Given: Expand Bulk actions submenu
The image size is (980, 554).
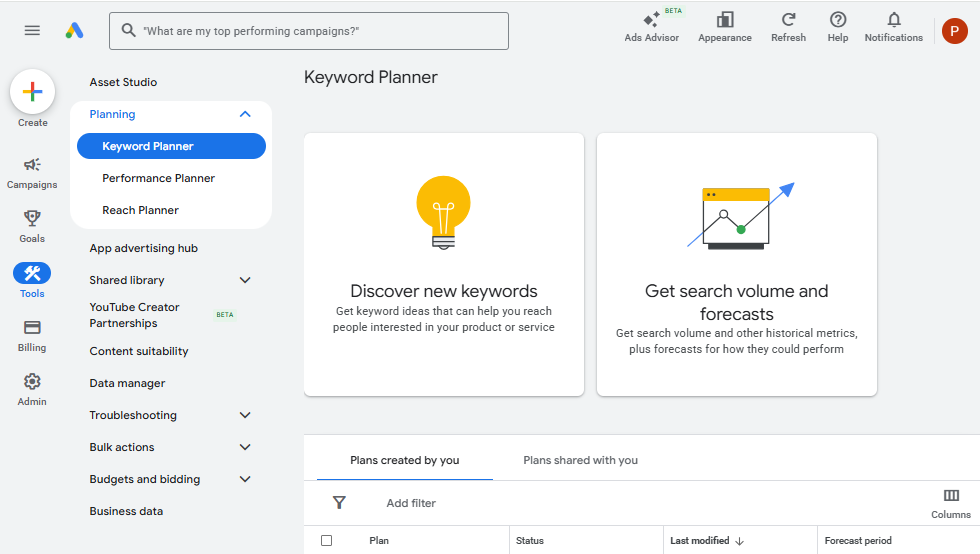Looking at the screenshot, I should pyautogui.click(x=245, y=447).
